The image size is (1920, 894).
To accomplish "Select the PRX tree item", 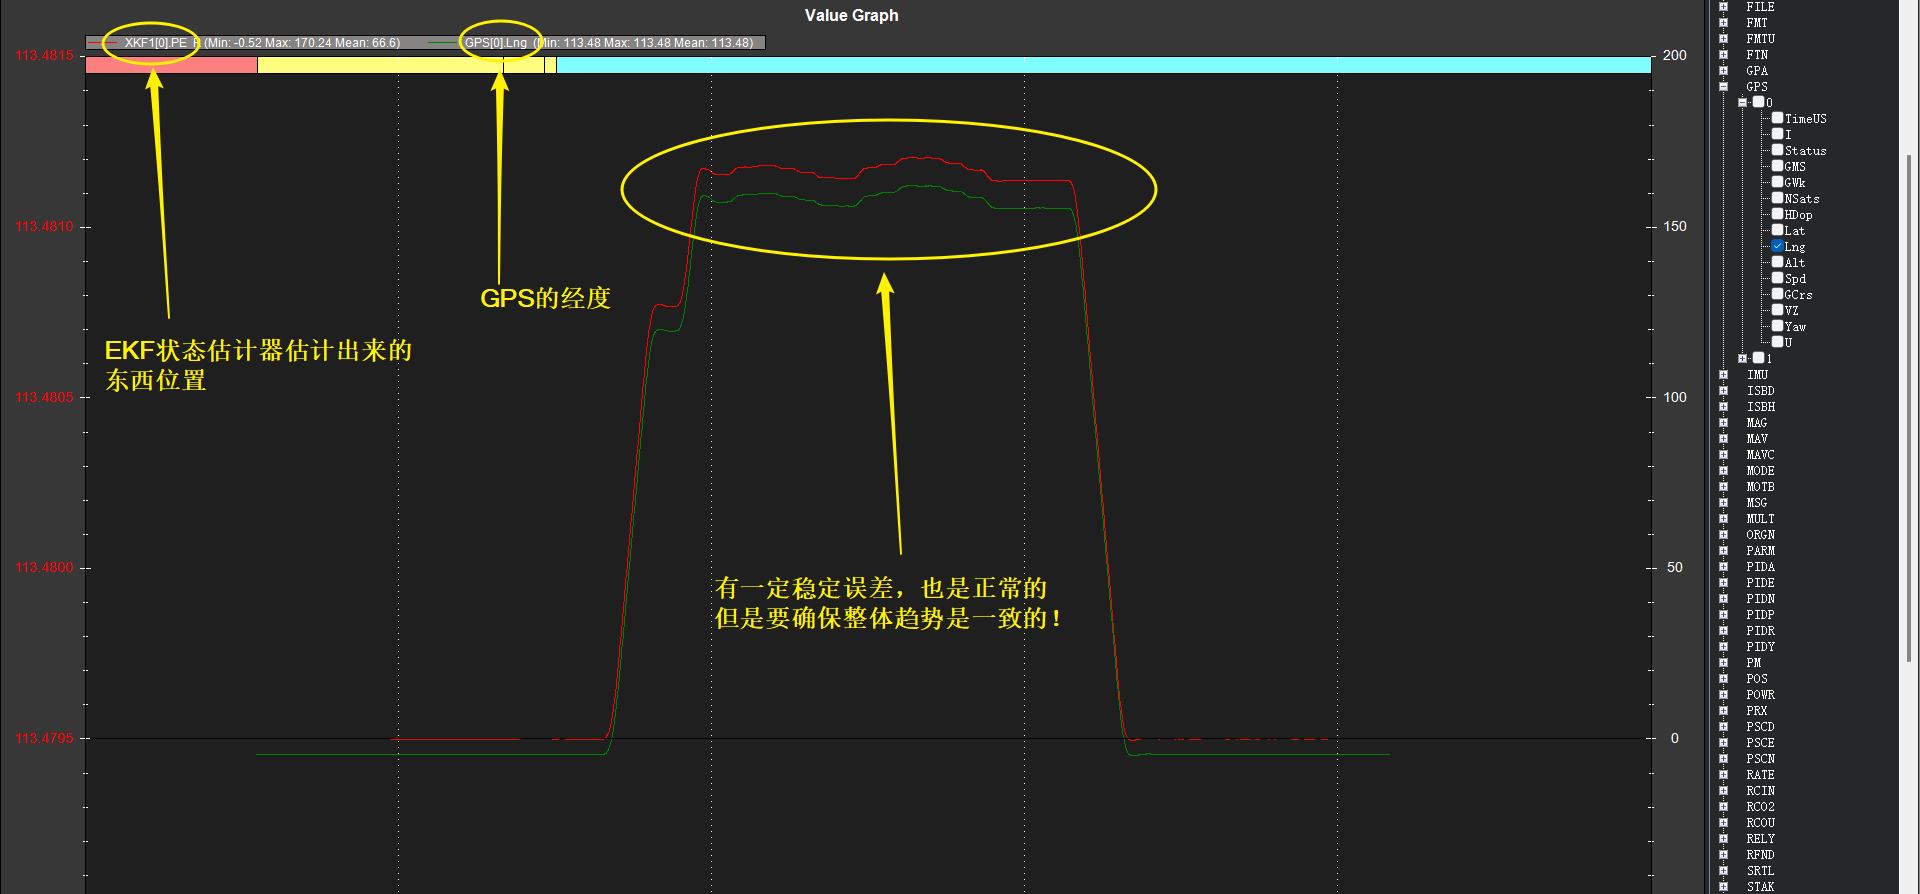I will pyautogui.click(x=1757, y=711).
